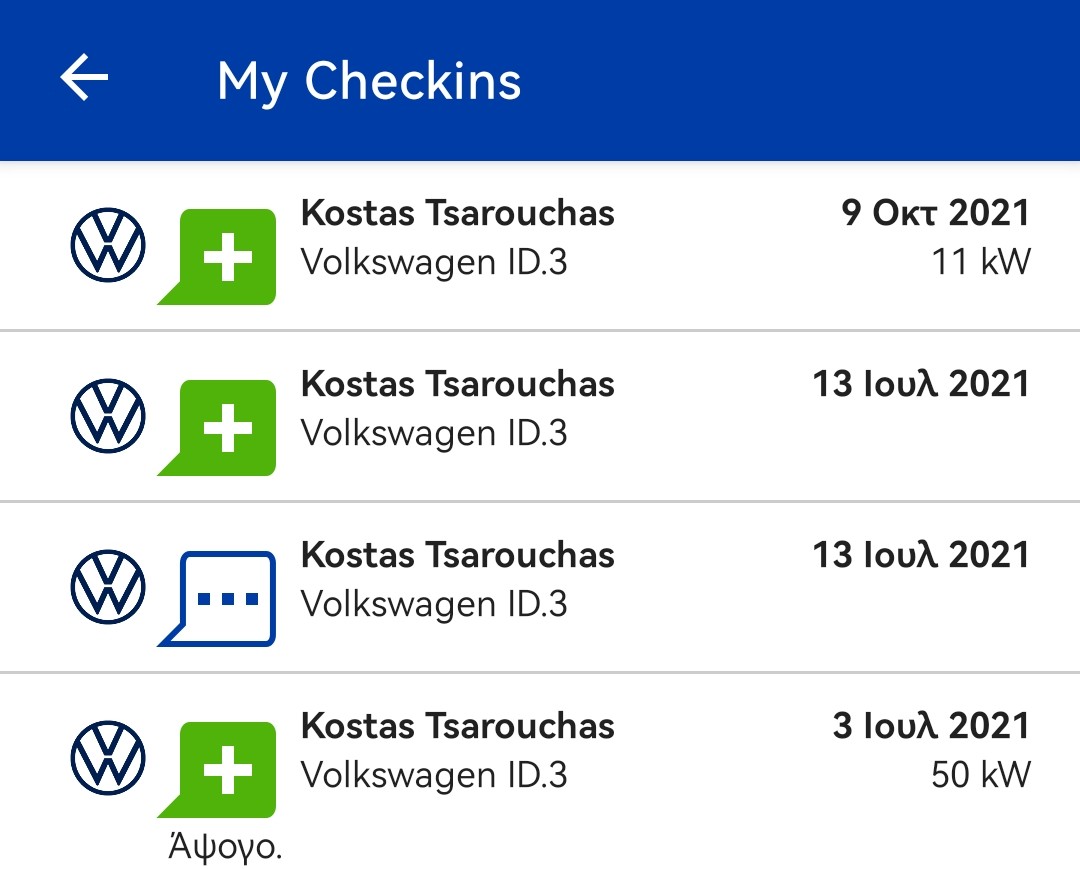
Task: Click Volkswagen ID.3 text in 3 Ιουλ entry
Action: coord(434,775)
